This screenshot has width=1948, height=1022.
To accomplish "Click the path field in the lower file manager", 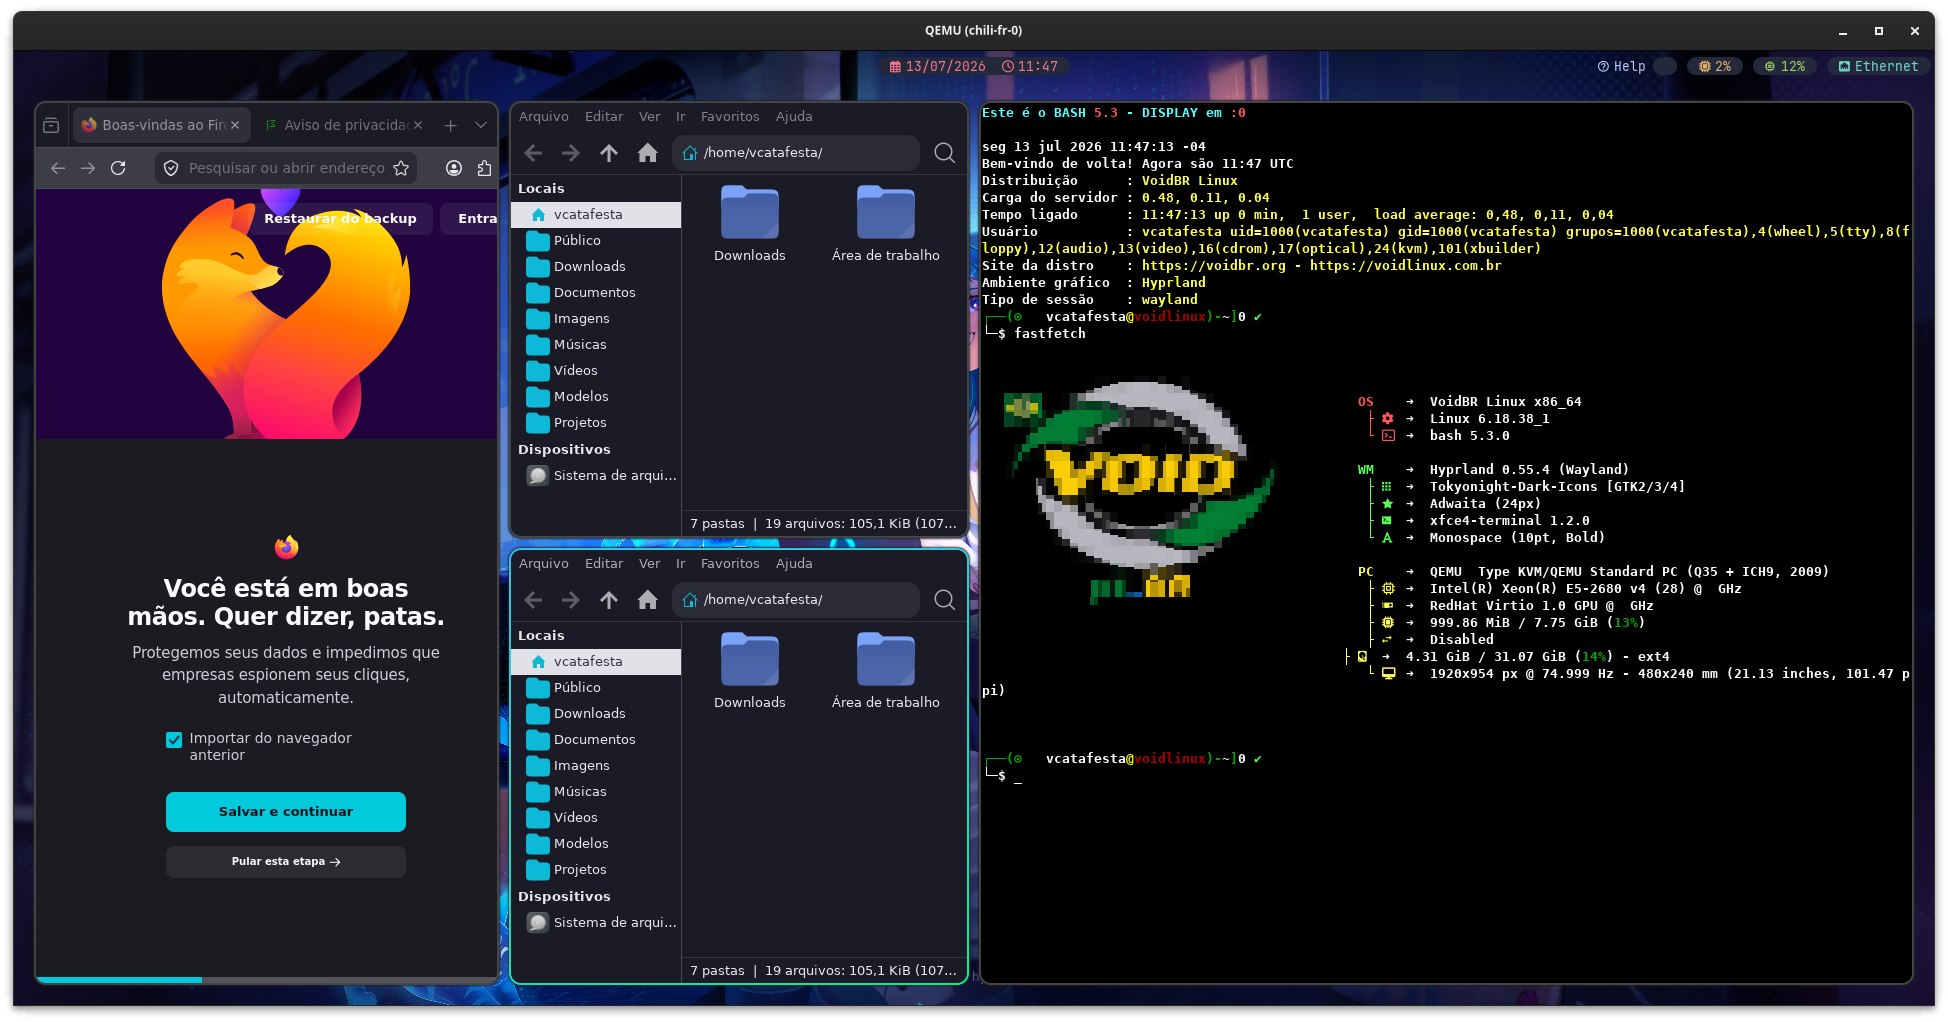I will coord(796,600).
